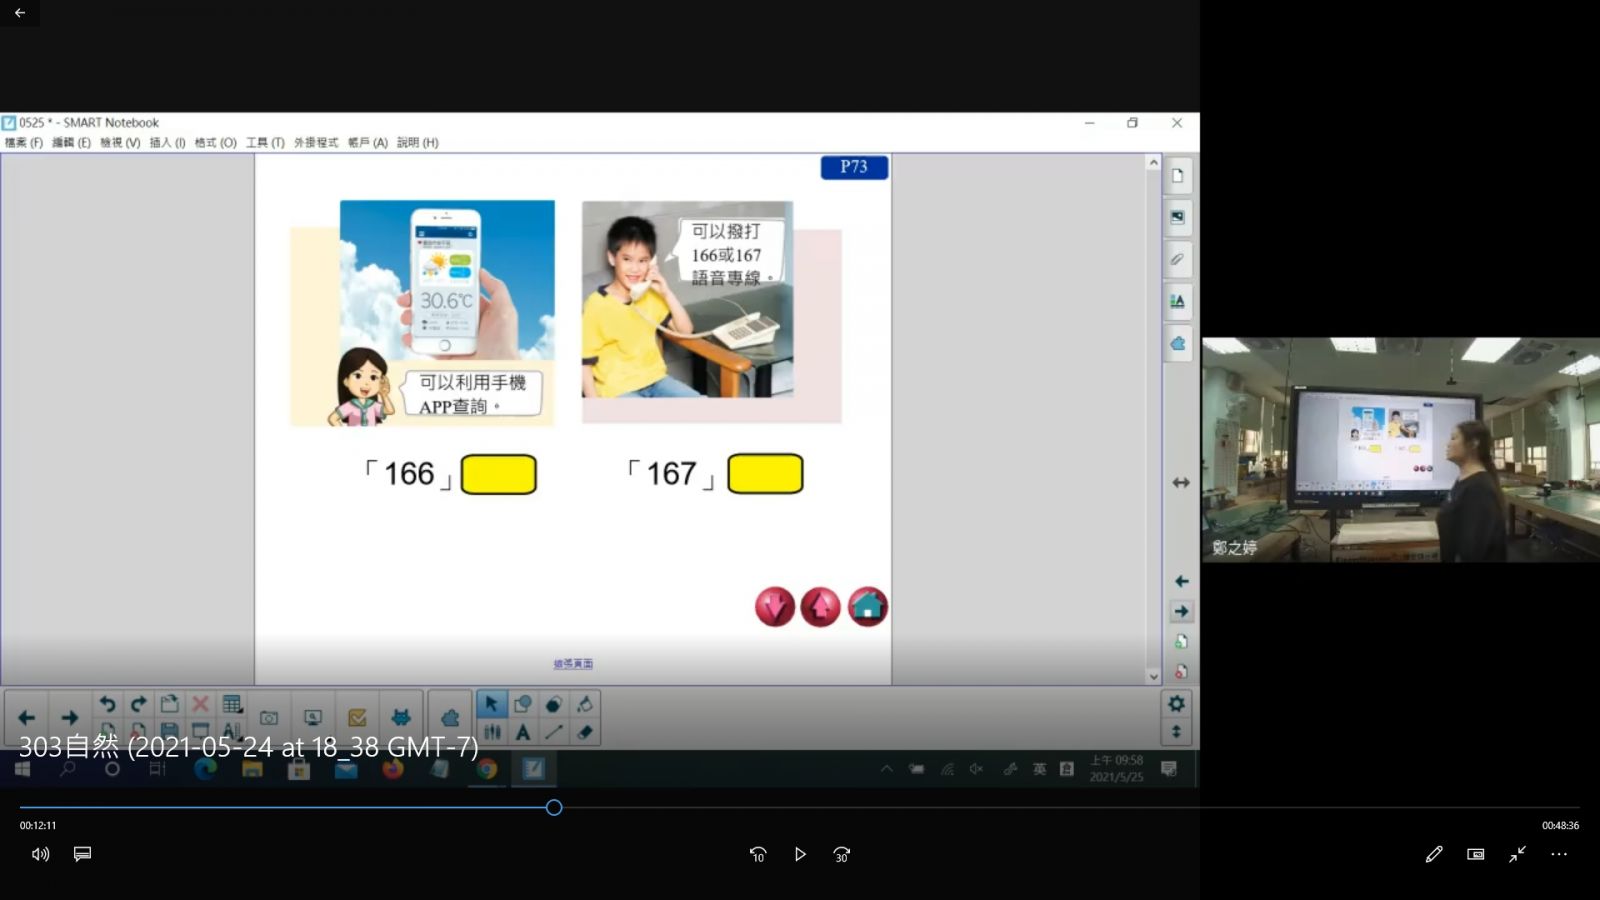Select the arrow pointer tool in SMART Notebook
Image resolution: width=1600 pixels, height=900 pixels.
coord(491,704)
